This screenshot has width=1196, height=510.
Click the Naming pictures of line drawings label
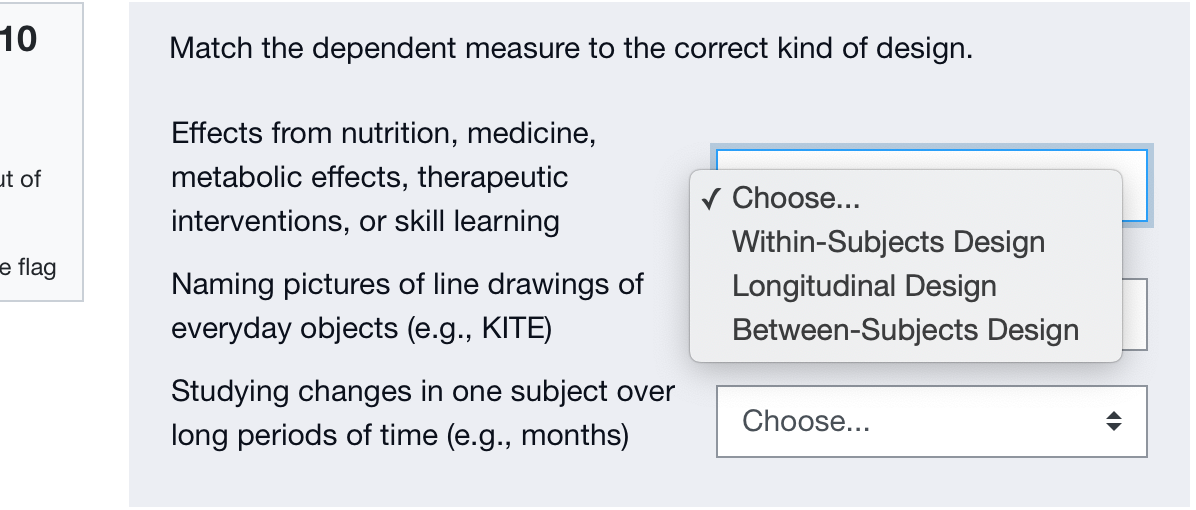(407, 285)
